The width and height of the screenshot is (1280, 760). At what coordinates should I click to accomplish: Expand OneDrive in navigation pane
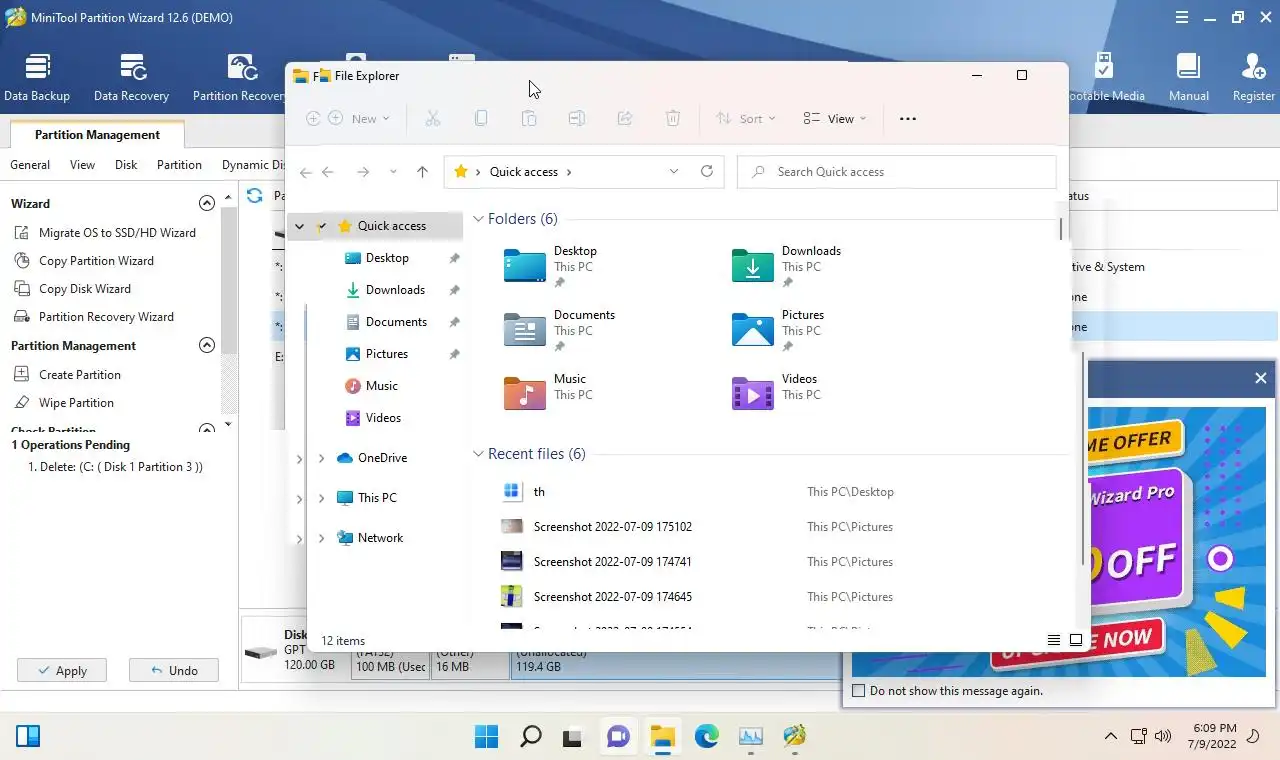[321, 458]
